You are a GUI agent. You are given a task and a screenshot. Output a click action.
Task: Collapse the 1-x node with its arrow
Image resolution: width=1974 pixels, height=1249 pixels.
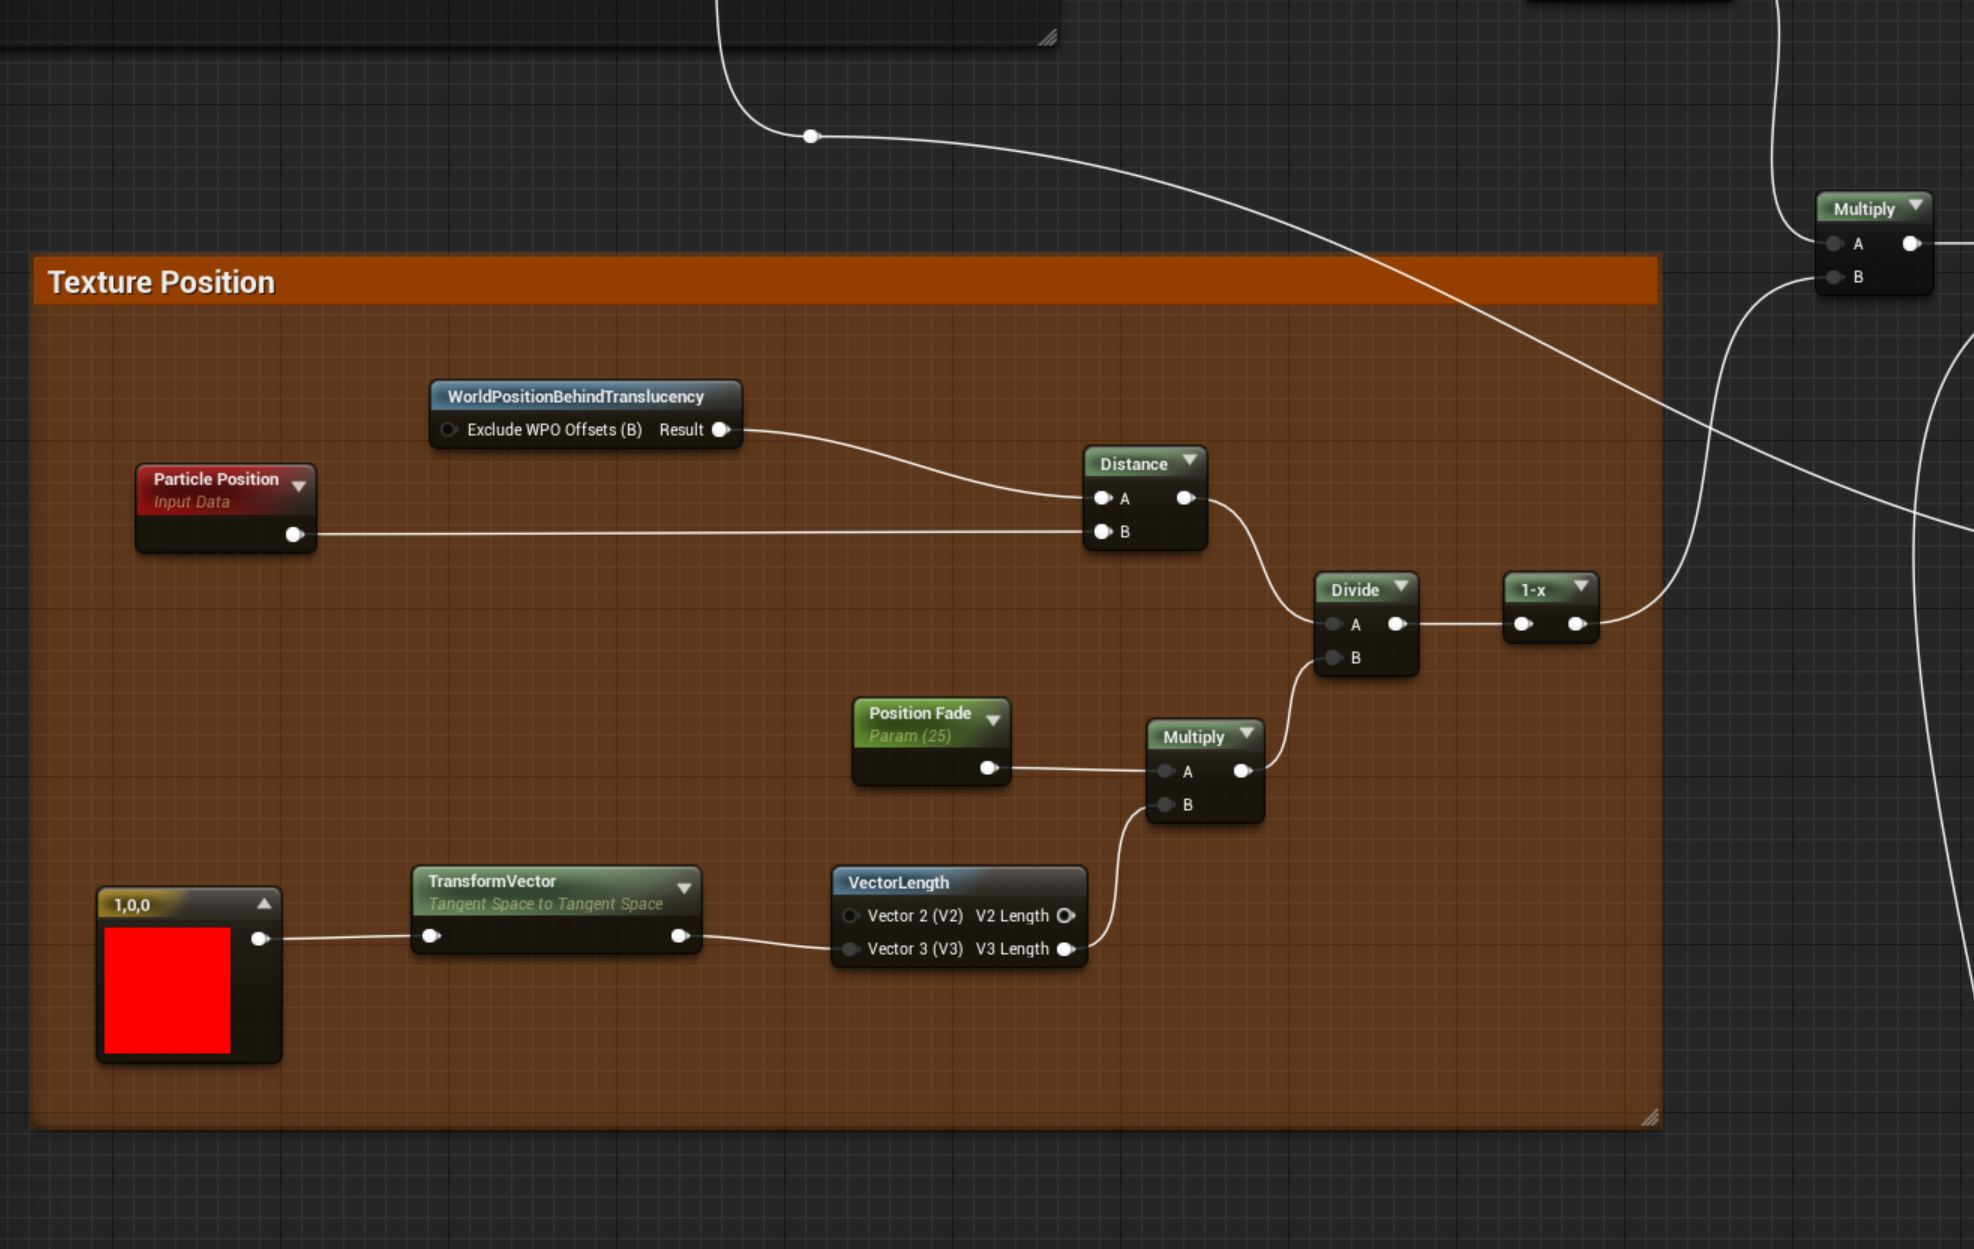coord(1581,586)
